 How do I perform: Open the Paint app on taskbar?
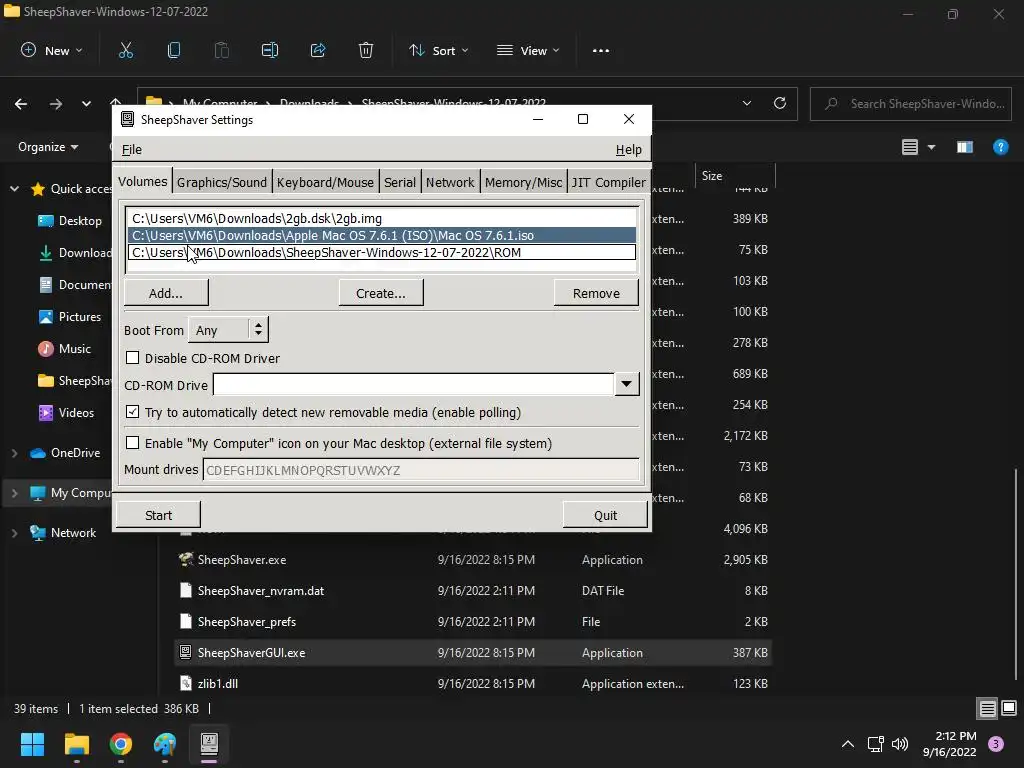click(x=165, y=744)
